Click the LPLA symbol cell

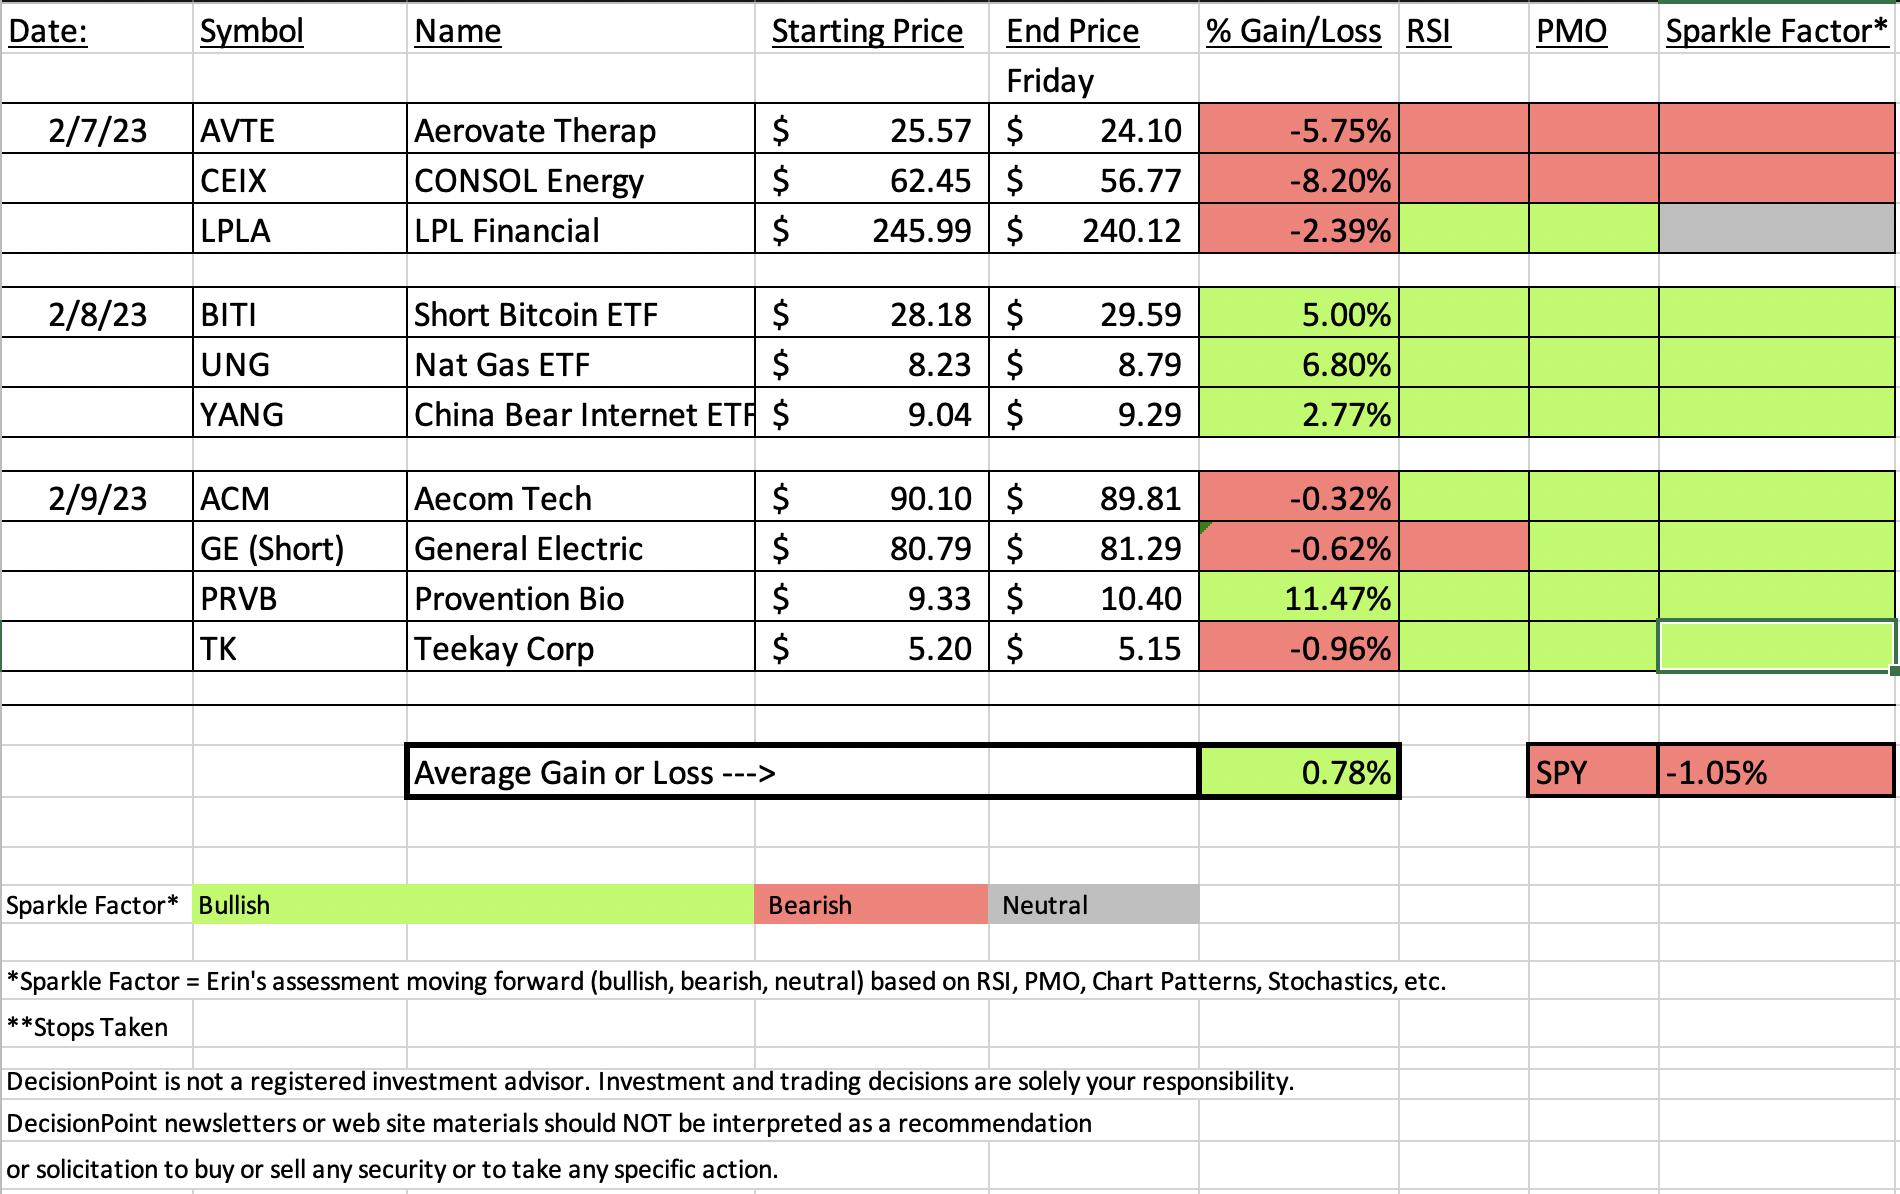[x=299, y=229]
